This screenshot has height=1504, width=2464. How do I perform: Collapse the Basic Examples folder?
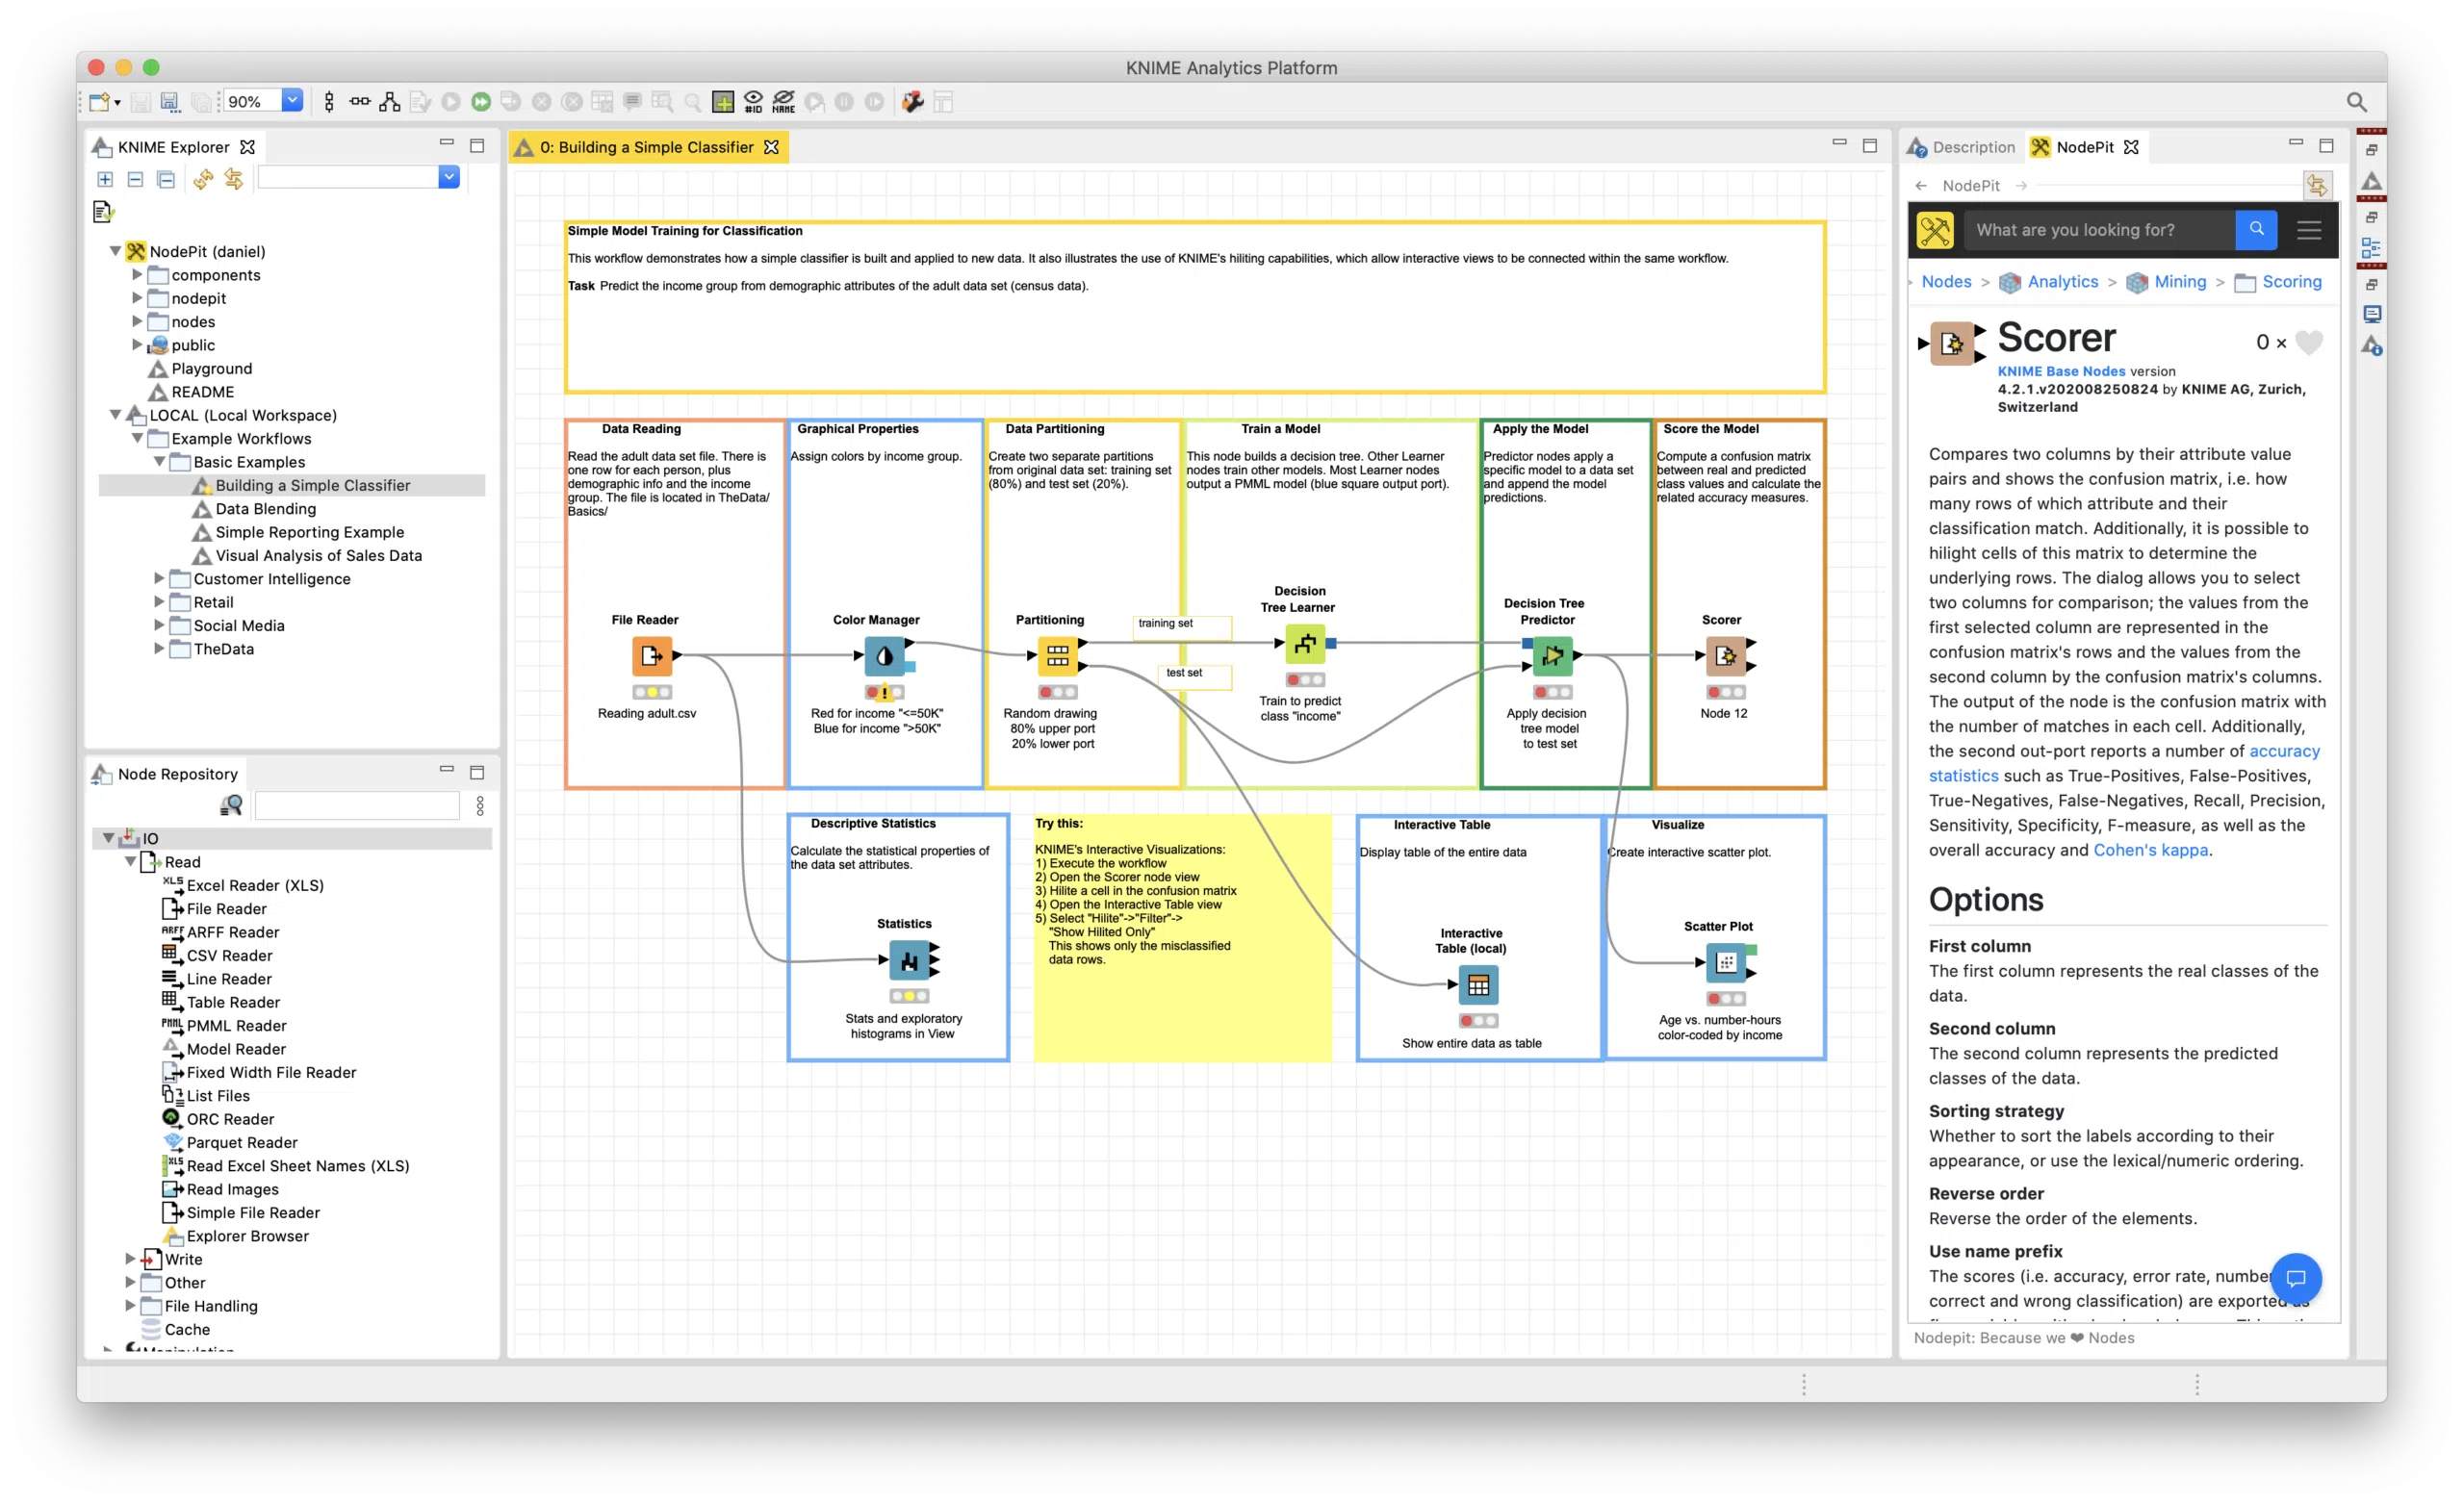coord(160,462)
